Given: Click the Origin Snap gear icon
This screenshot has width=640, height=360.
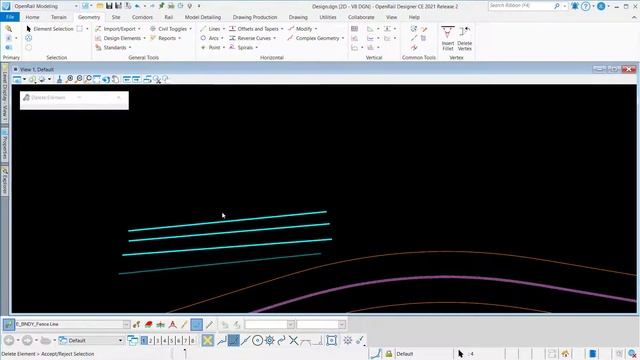Looking at the screenshot, I should tap(269, 340).
